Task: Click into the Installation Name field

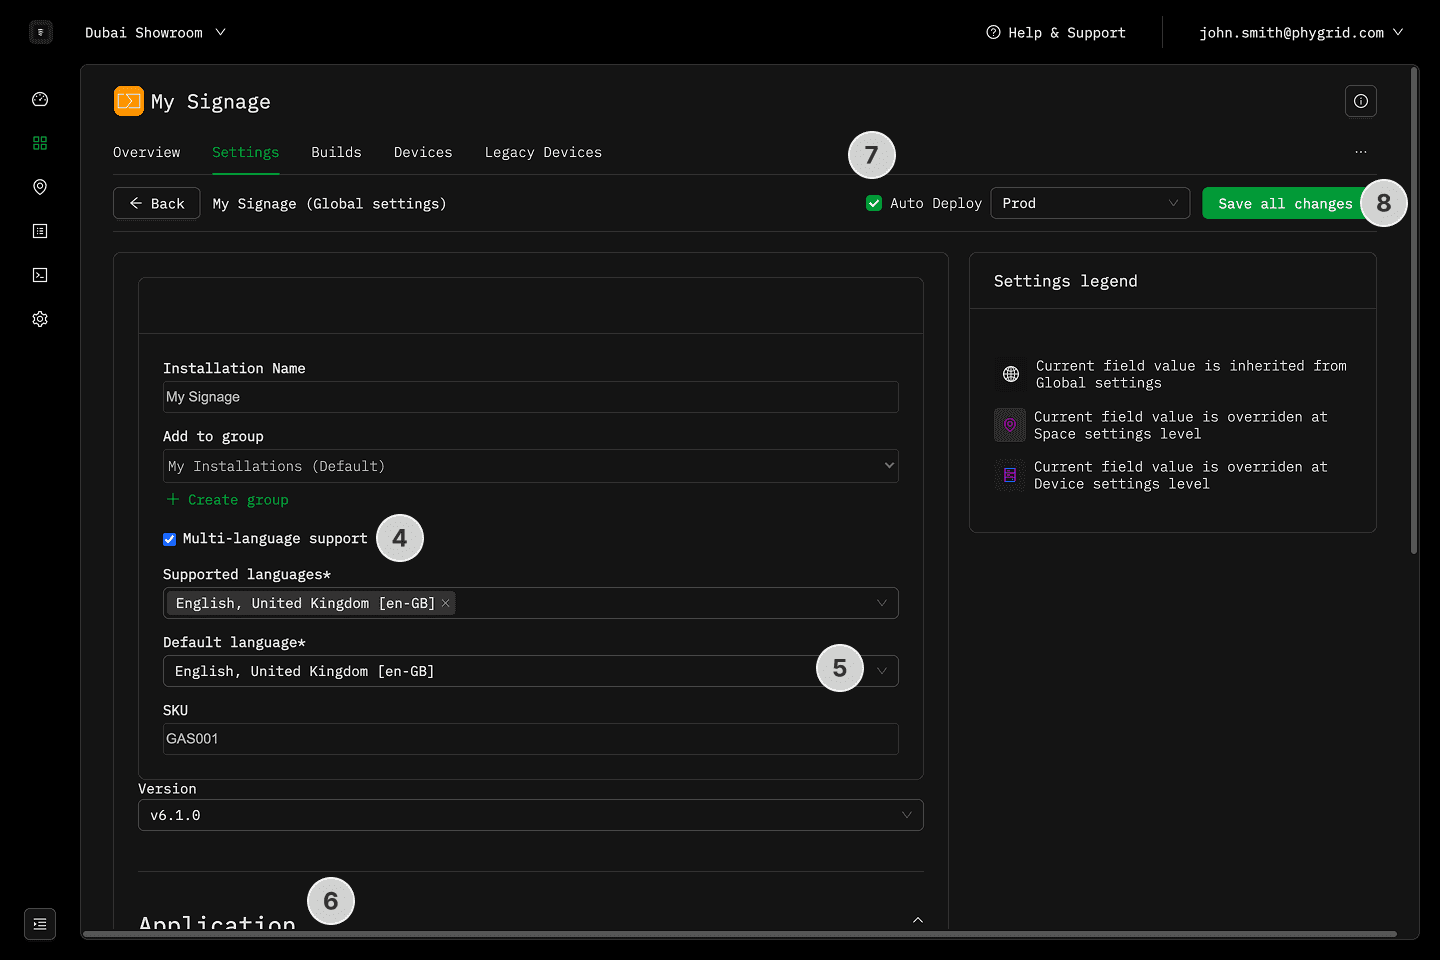Action: 531,397
